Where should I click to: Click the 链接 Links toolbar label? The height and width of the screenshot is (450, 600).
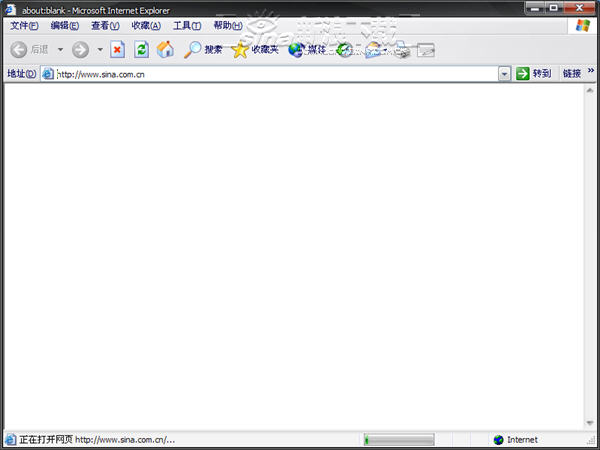coord(571,73)
